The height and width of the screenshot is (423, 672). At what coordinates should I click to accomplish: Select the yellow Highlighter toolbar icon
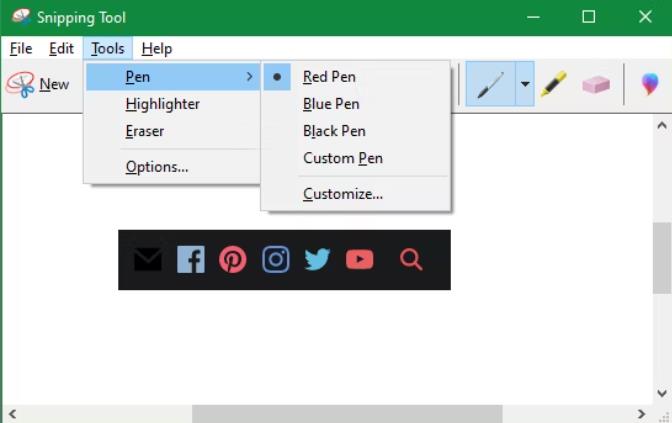pyautogui.click(x=553, y=84)
